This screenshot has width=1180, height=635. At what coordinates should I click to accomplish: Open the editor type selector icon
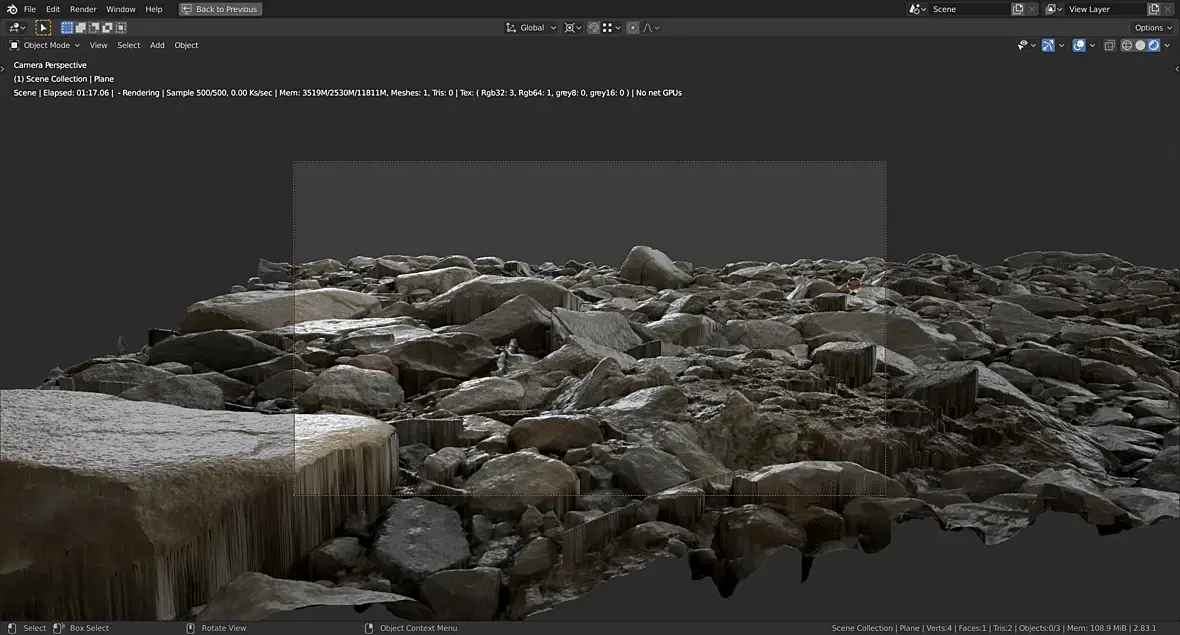[x=15, y=28]
